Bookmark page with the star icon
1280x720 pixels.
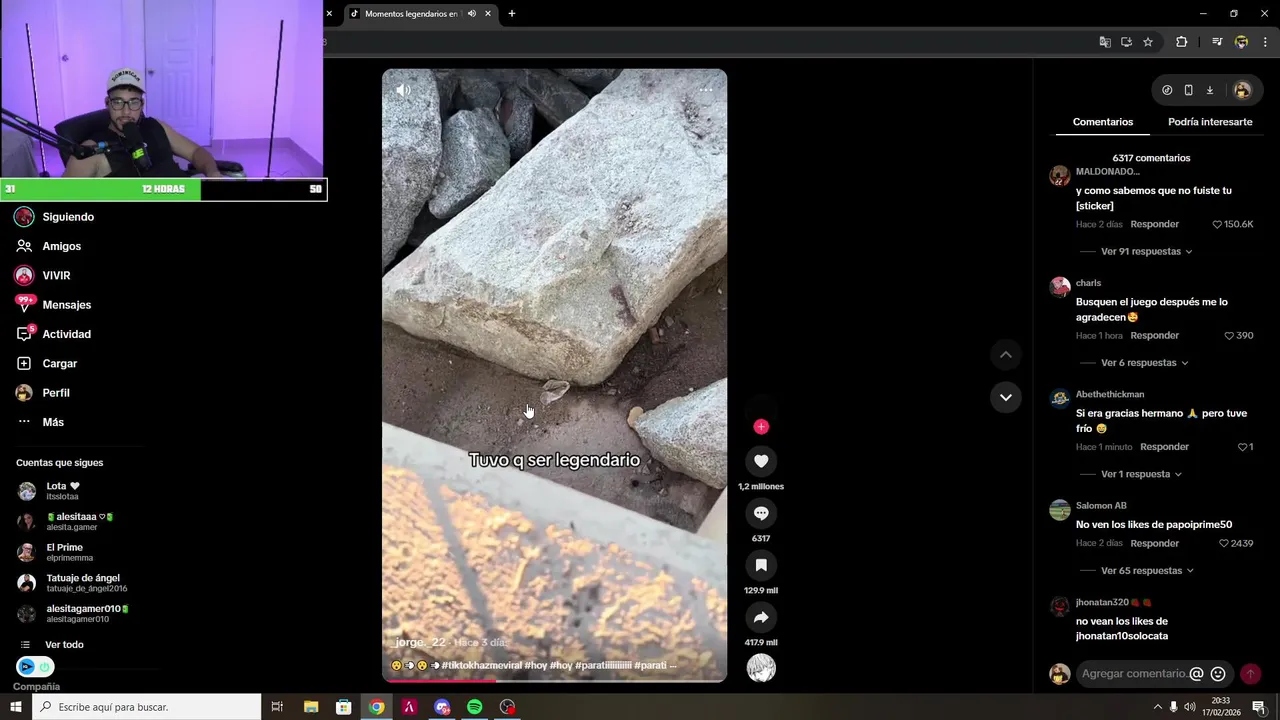point(1148,42)
